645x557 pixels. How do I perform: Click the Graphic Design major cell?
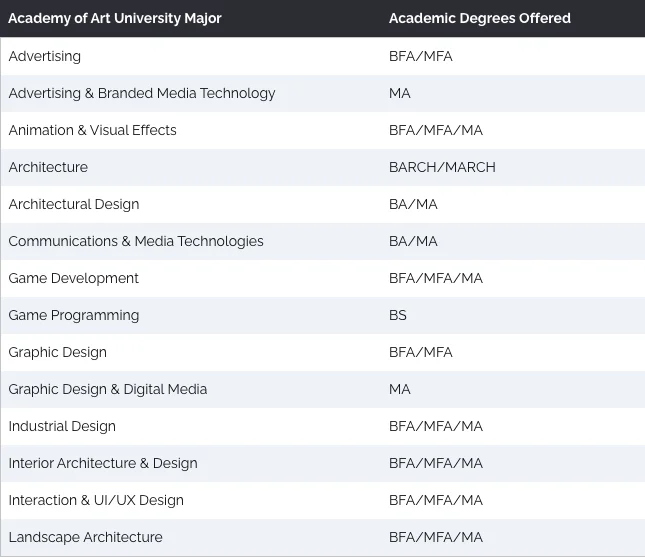57,352
